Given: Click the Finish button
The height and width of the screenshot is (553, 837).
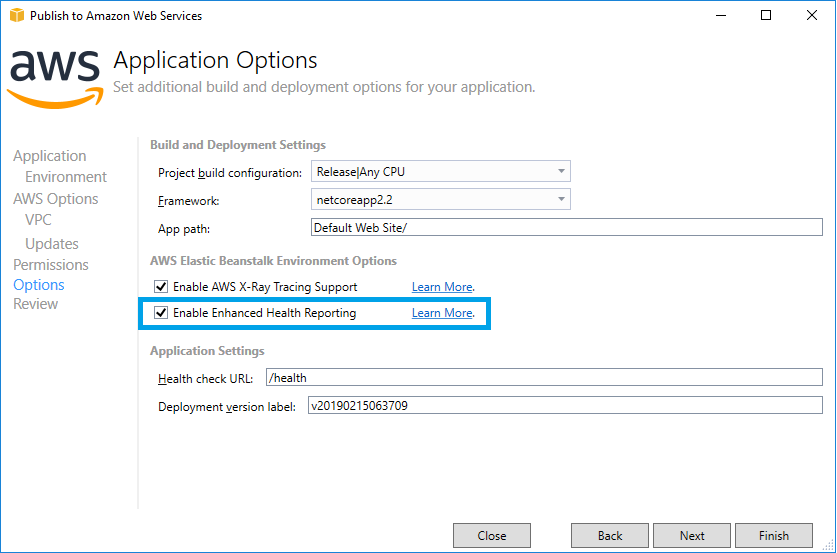Looking at the screenshot, I should pos(774,535).
